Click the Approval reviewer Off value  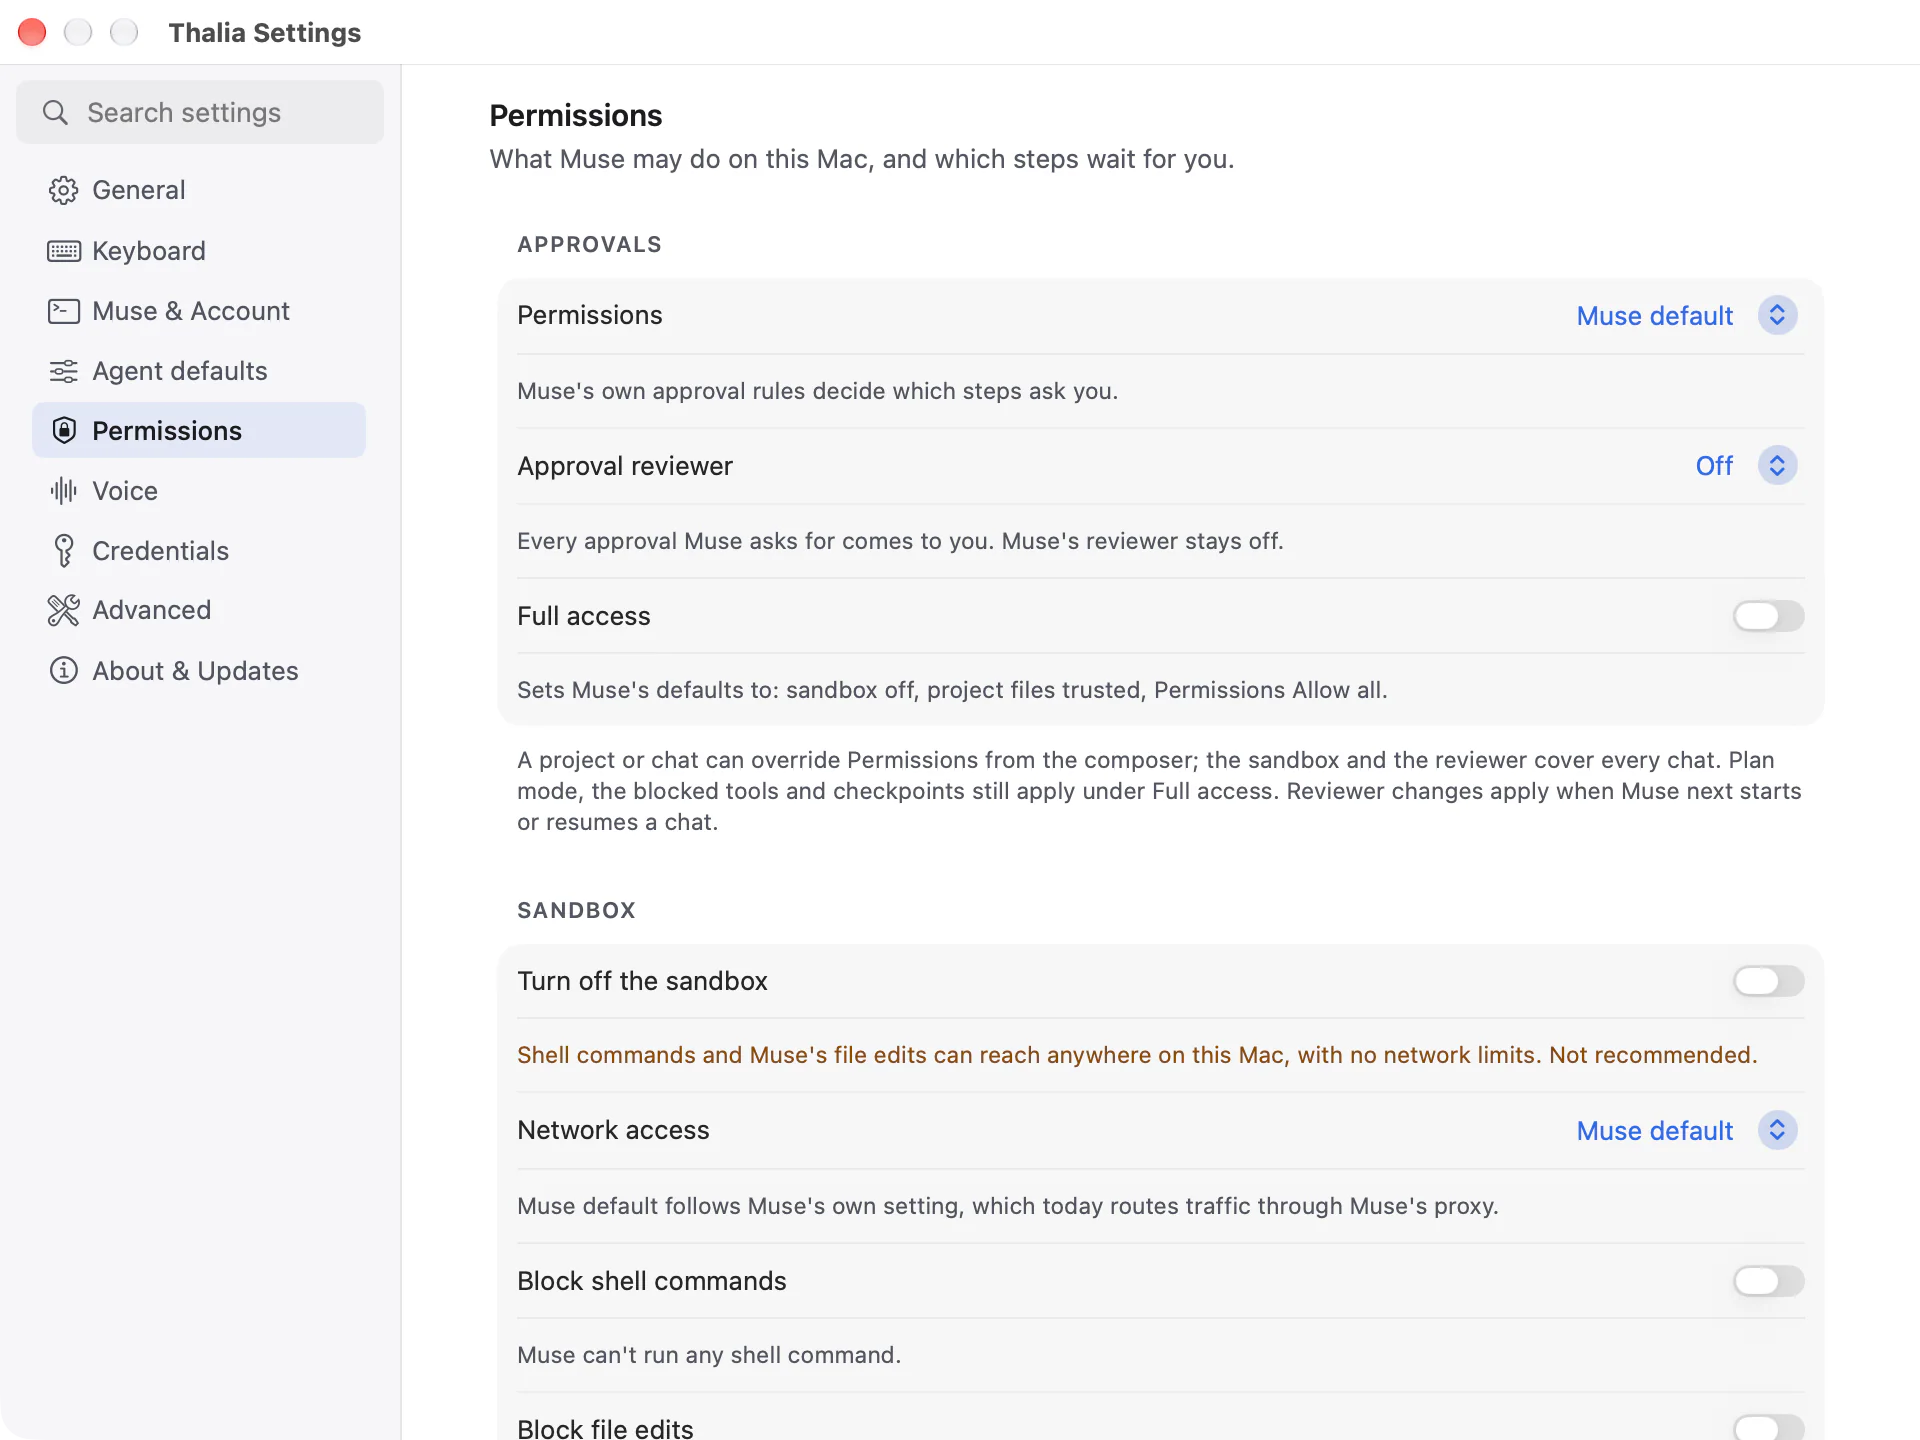coord(1714,466)
